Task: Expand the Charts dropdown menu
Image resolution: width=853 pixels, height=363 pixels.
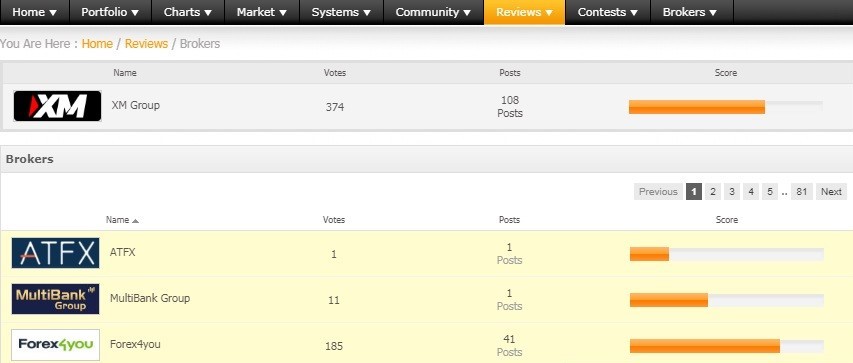Action: coord(188,12)
